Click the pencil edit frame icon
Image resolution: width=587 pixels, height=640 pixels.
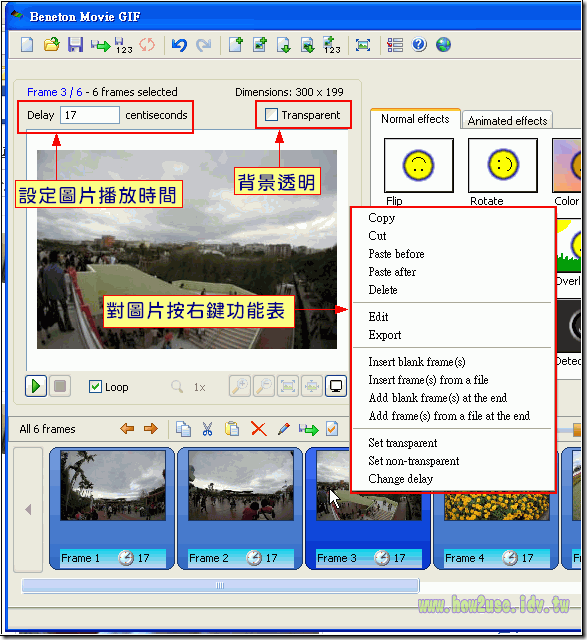point(283,429)
